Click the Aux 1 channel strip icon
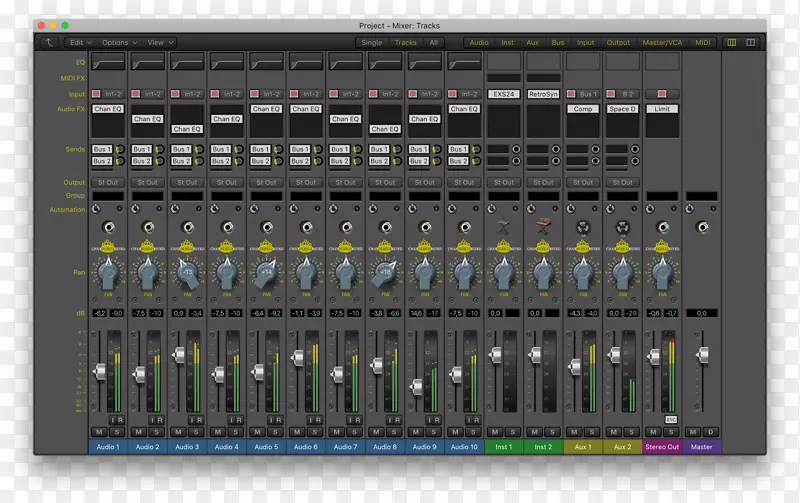This screenshot has width=800, height=503. pos(583,228)
